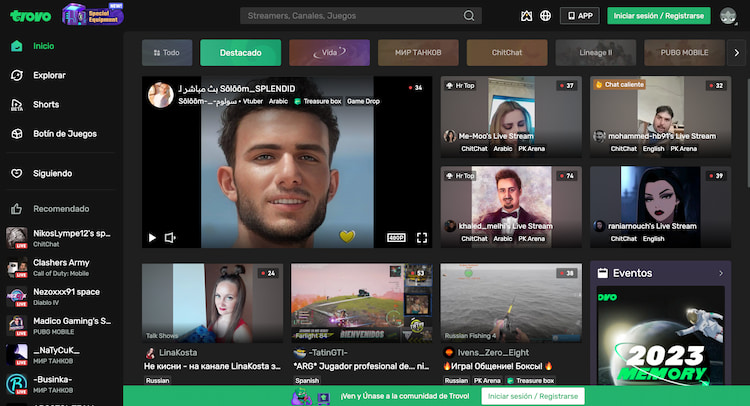The height and width of the screenshot is (406, 750).
Task: Click the Eventos calendar icon
Action: 603,273
